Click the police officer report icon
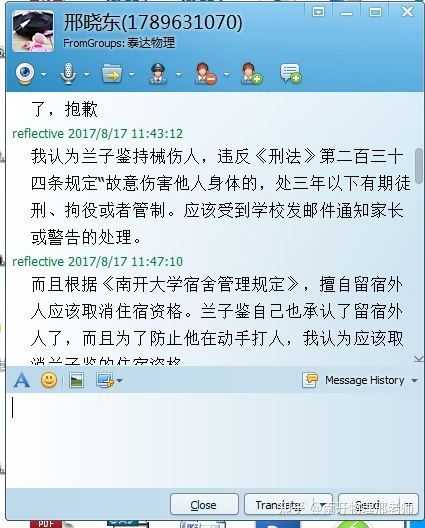 157,73
